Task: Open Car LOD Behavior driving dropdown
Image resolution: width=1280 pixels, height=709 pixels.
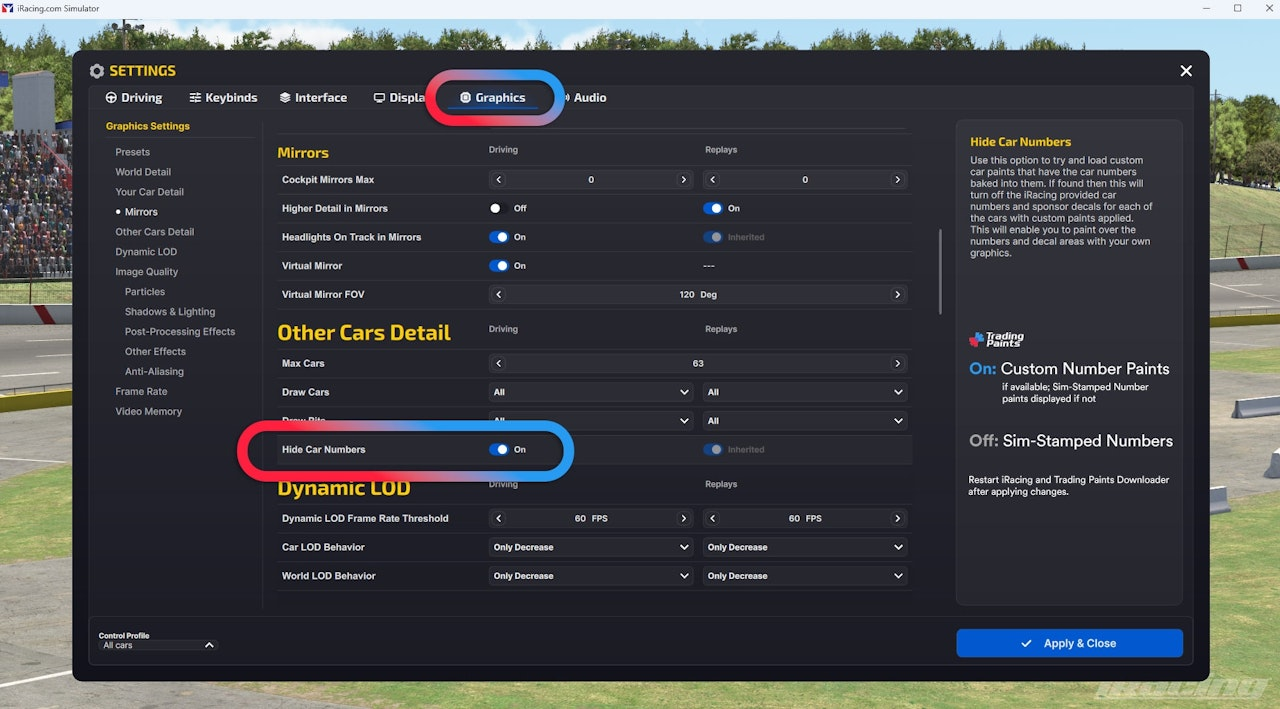Action: [x=591, y=548]
